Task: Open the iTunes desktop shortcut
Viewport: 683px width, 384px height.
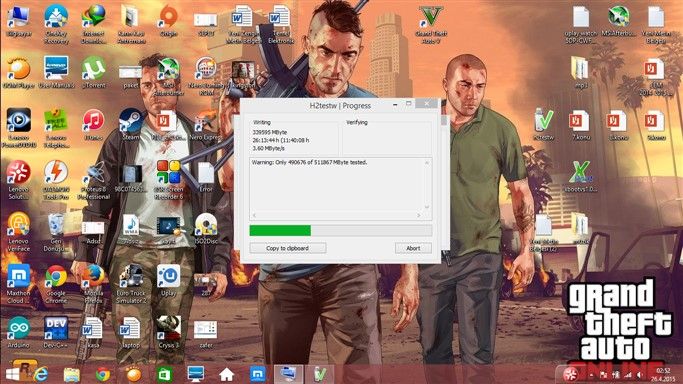Action: click(94, 125)
